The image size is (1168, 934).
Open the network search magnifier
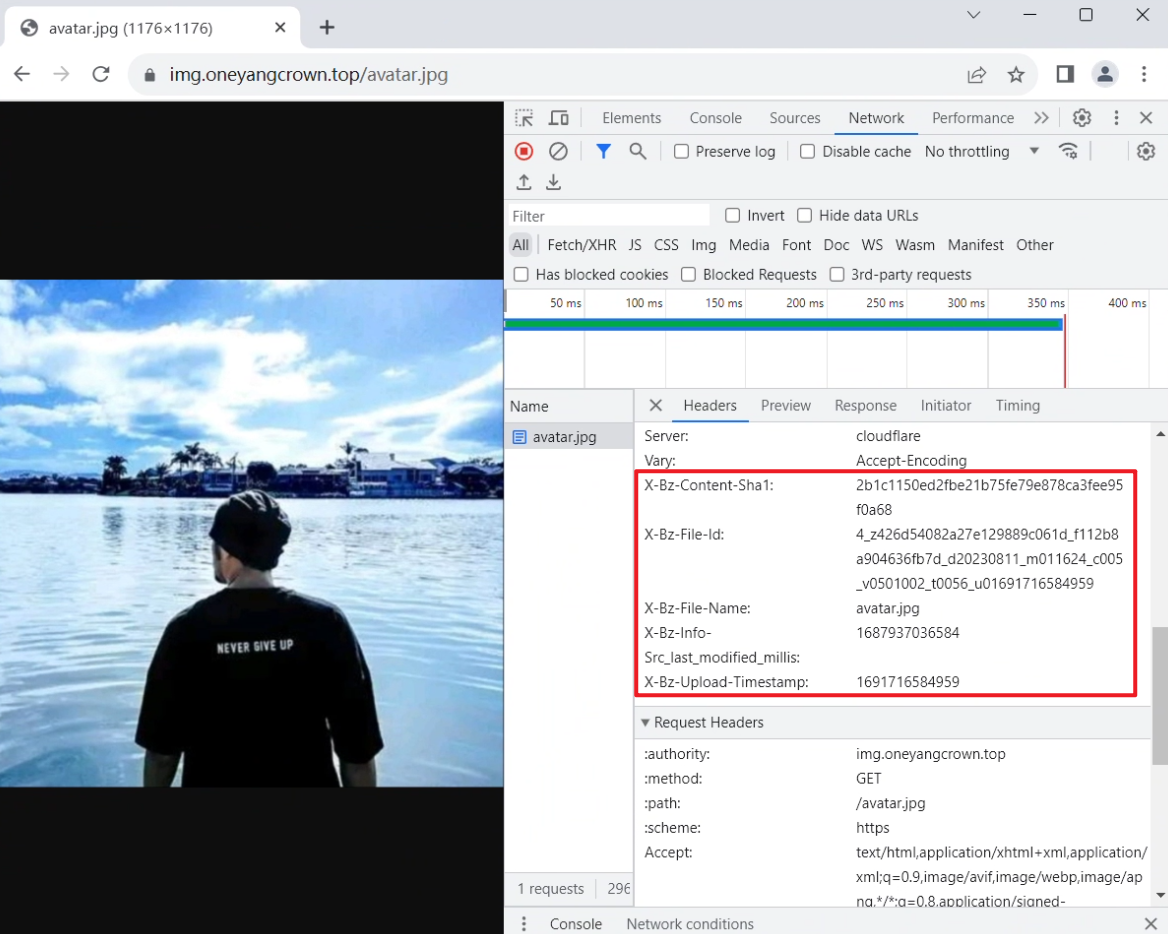pos(637,151)
